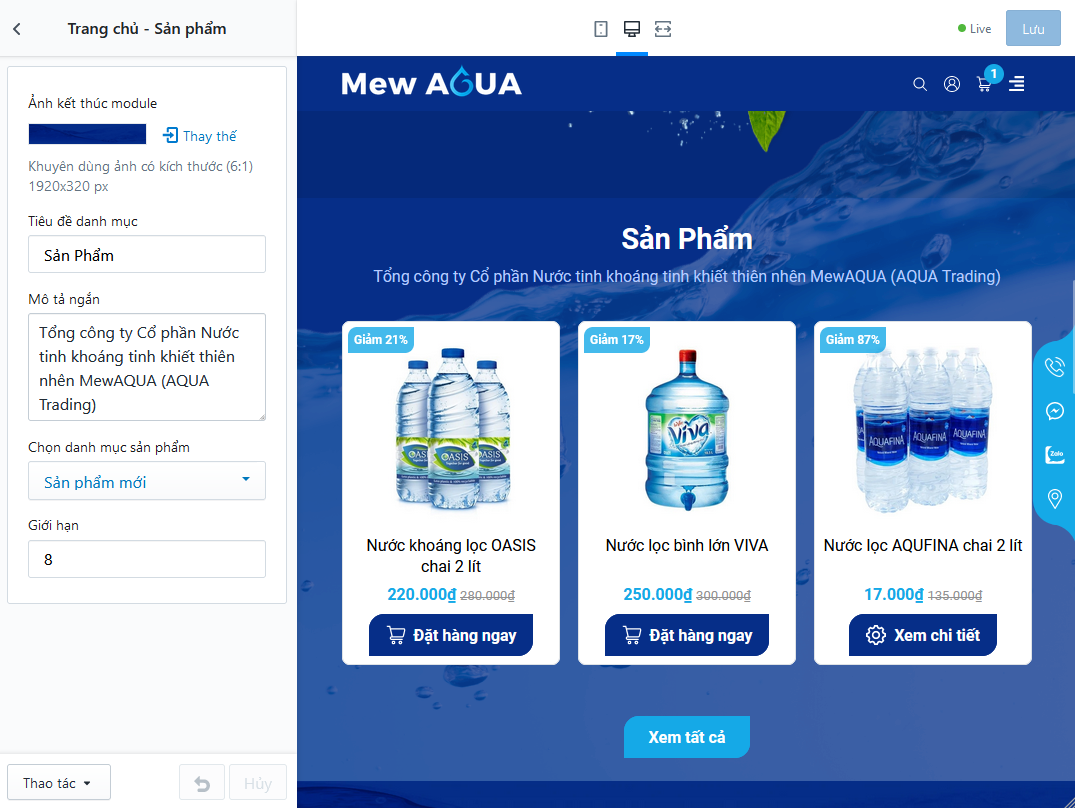Go back using the left arrow icon

[17, 29]
